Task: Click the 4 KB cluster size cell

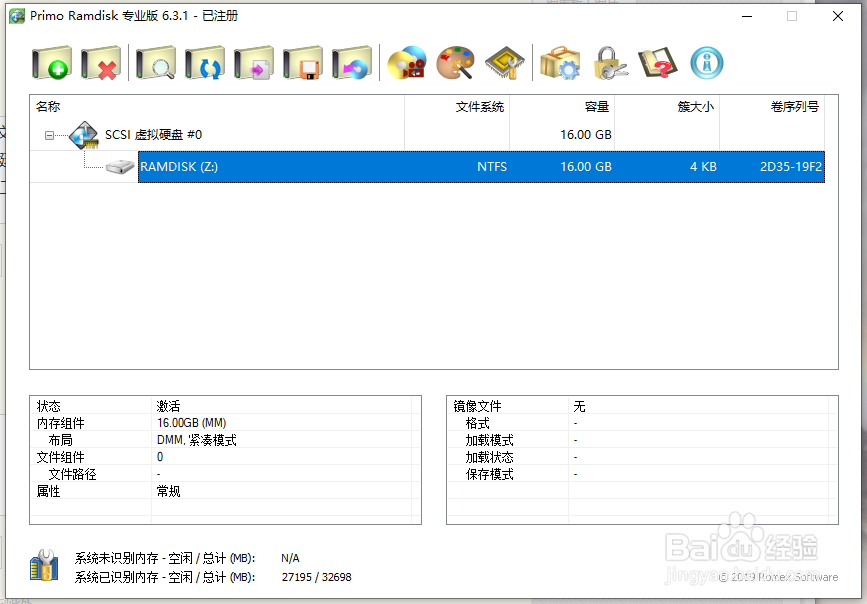Action: 703,166
